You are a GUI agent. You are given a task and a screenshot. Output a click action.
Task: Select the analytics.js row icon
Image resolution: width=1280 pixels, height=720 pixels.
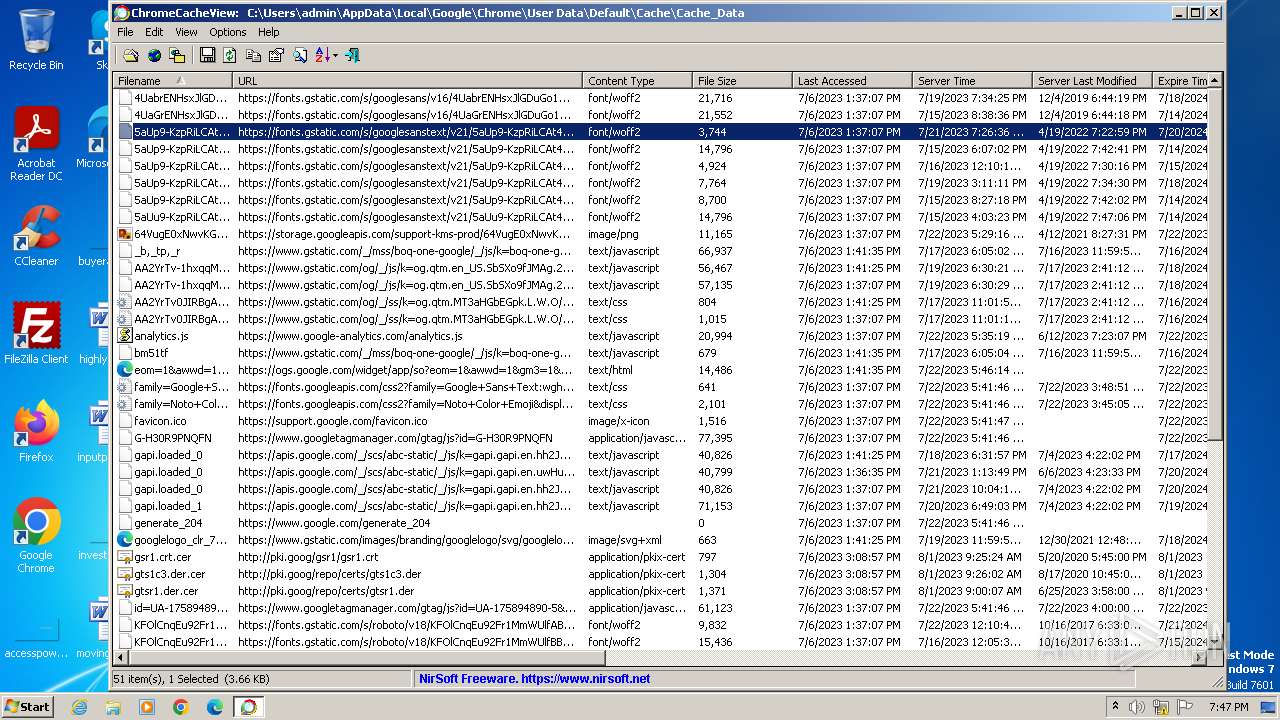coord(125,336)
